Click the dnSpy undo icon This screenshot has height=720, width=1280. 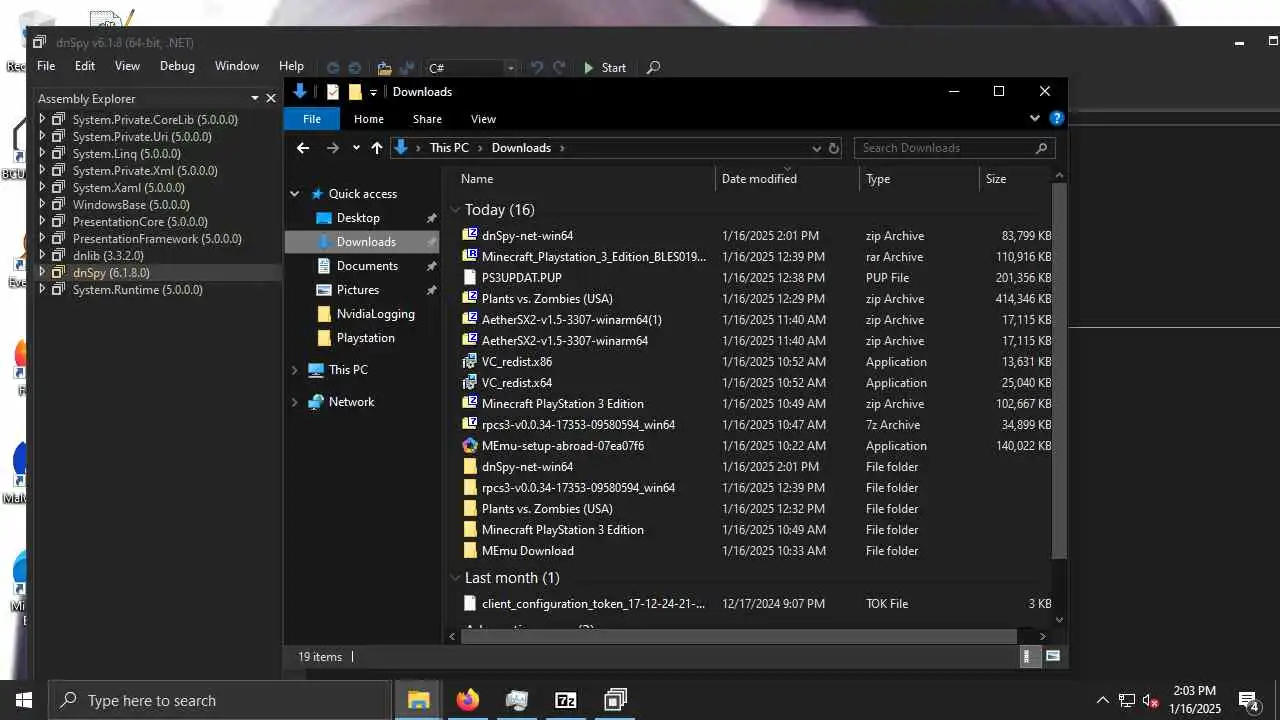(537, 68)
